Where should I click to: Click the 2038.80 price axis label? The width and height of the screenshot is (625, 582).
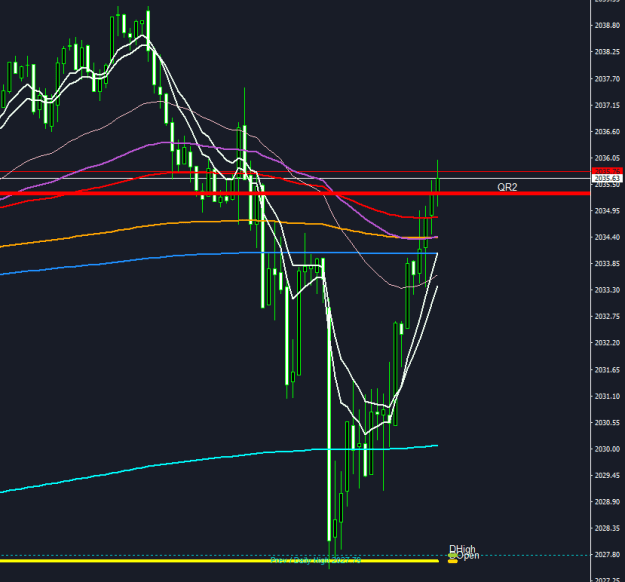pos(607,25)
